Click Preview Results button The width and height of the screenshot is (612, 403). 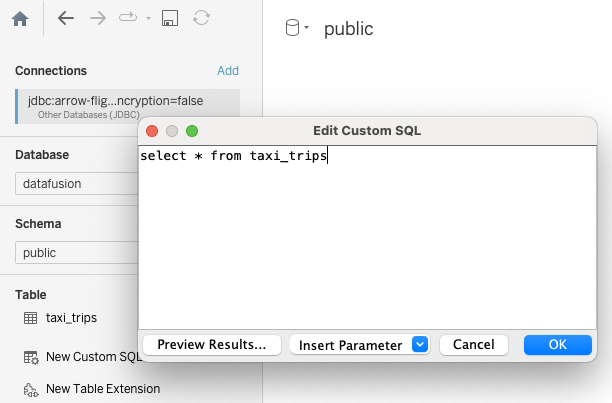pos(212,345)
